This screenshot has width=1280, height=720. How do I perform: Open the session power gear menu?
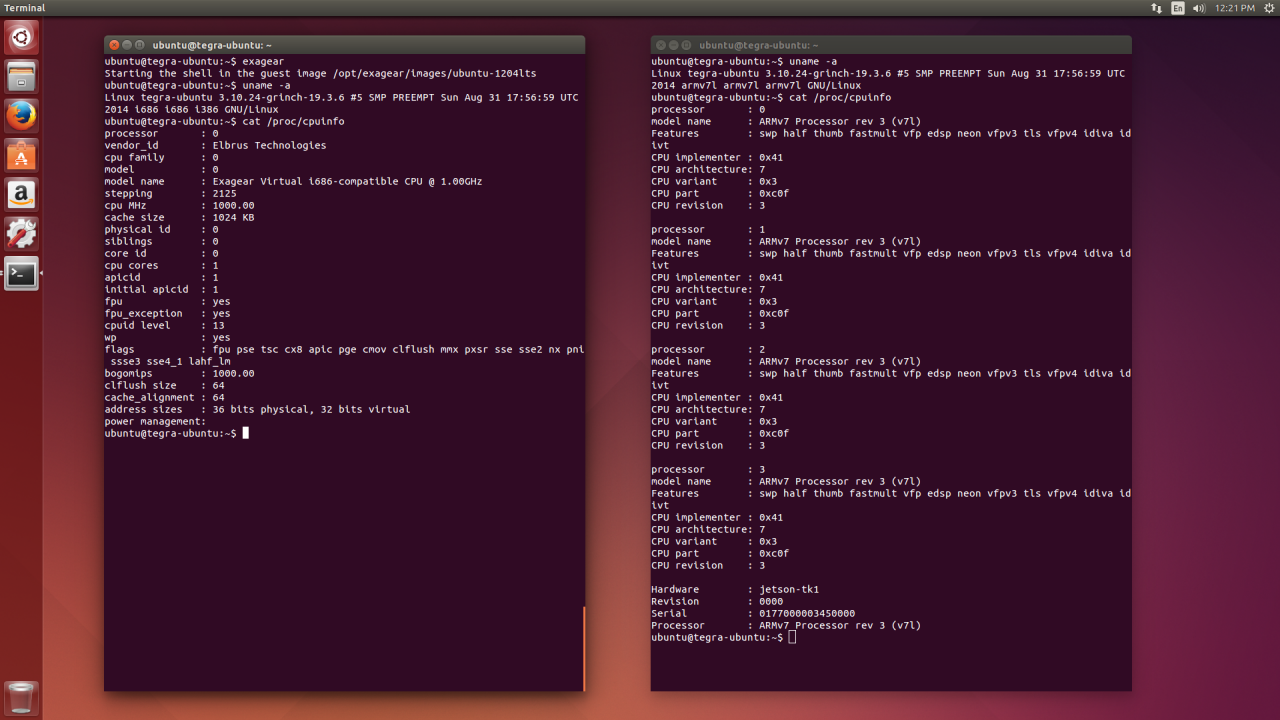click(1269, 8)
